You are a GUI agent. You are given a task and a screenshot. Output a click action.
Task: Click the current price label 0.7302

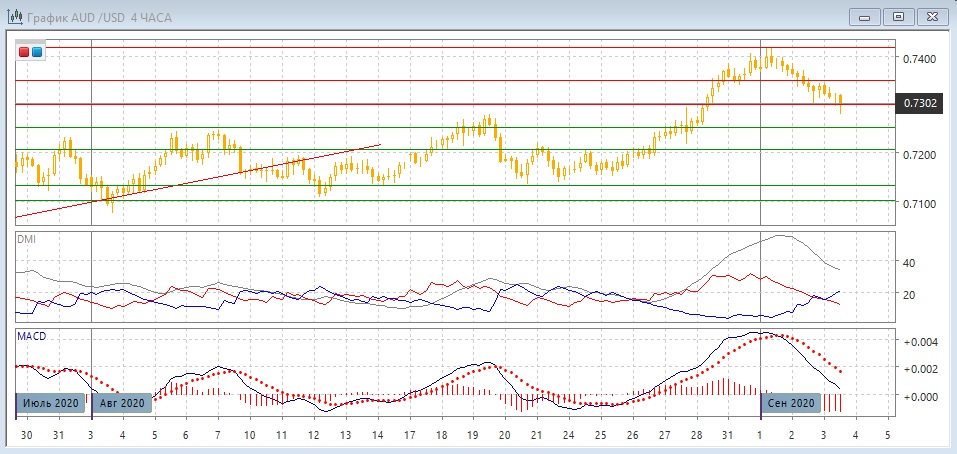918,103
